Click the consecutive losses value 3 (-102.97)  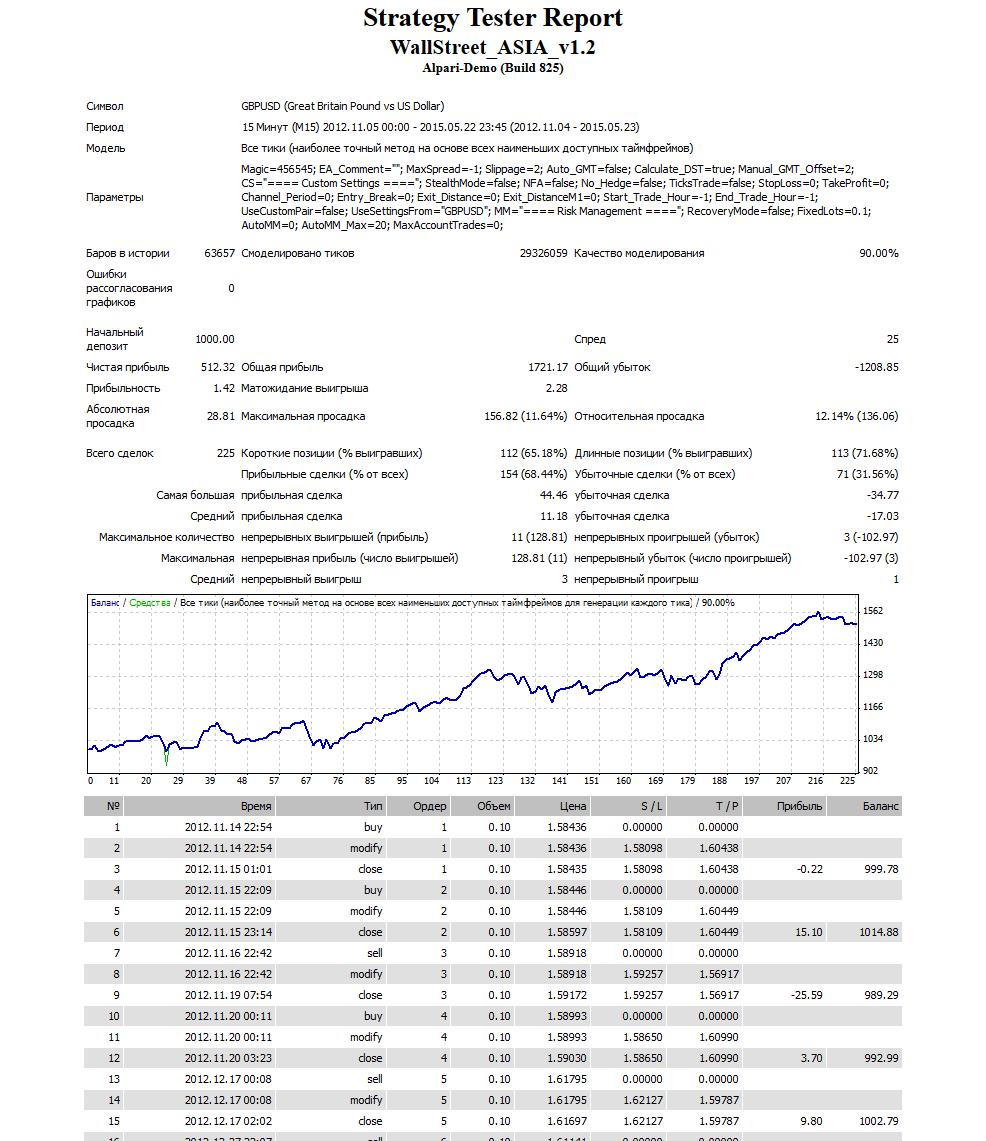pos(871,538)
